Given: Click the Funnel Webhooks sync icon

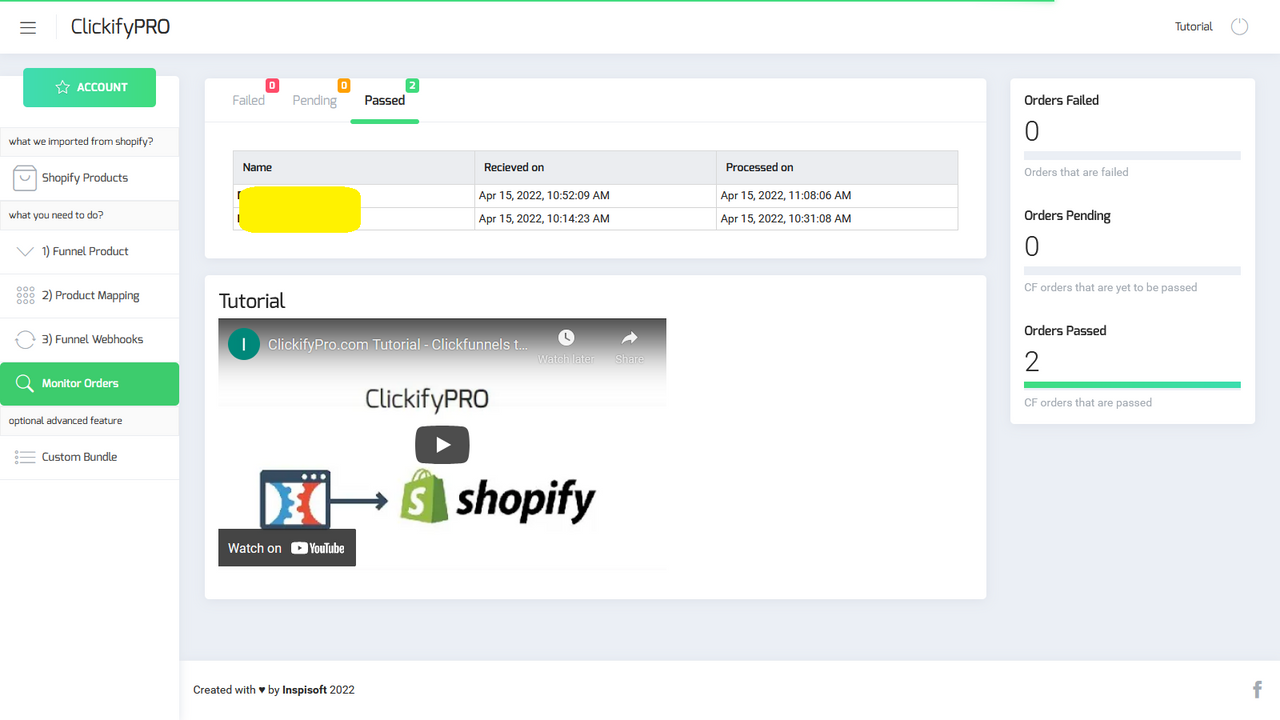Looking at the screenshot, I should 26,340.
